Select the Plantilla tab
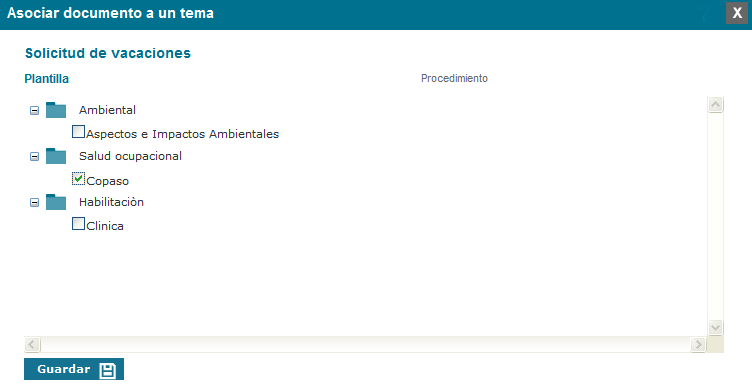The width and height of the screenshot is (752, 384). pyautogui.click(x=47, y=79)
